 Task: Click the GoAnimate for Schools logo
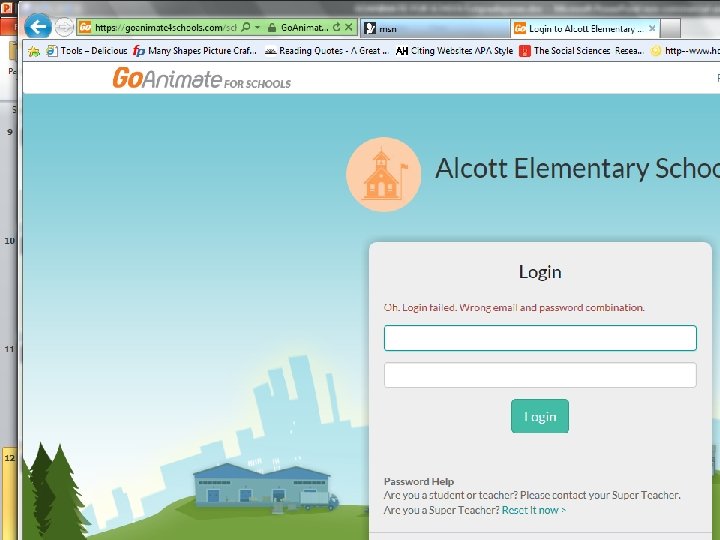202,78
